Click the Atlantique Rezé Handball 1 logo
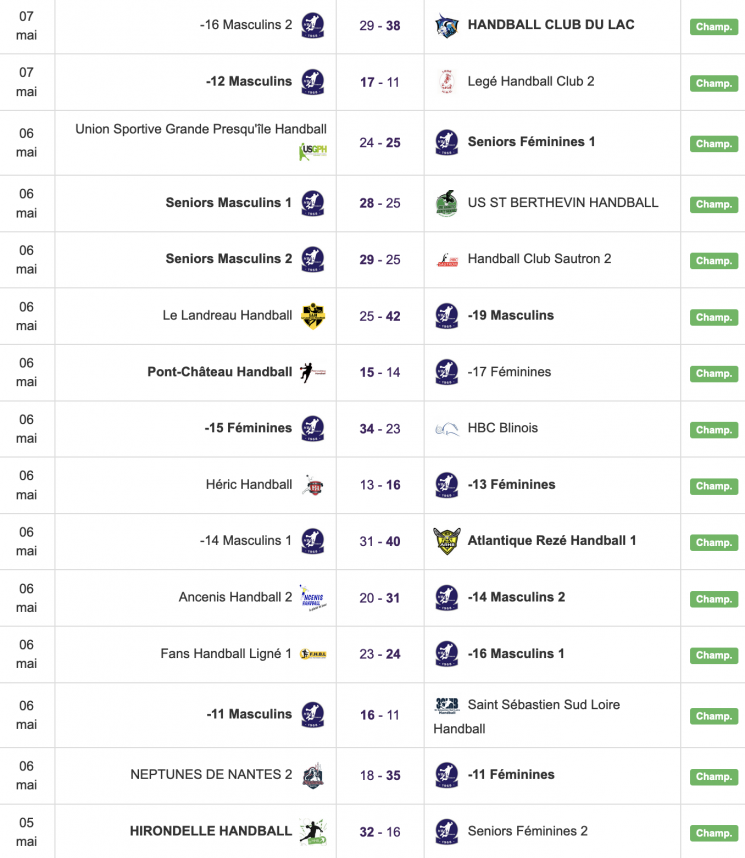The image size is (745, 858). 446,541
